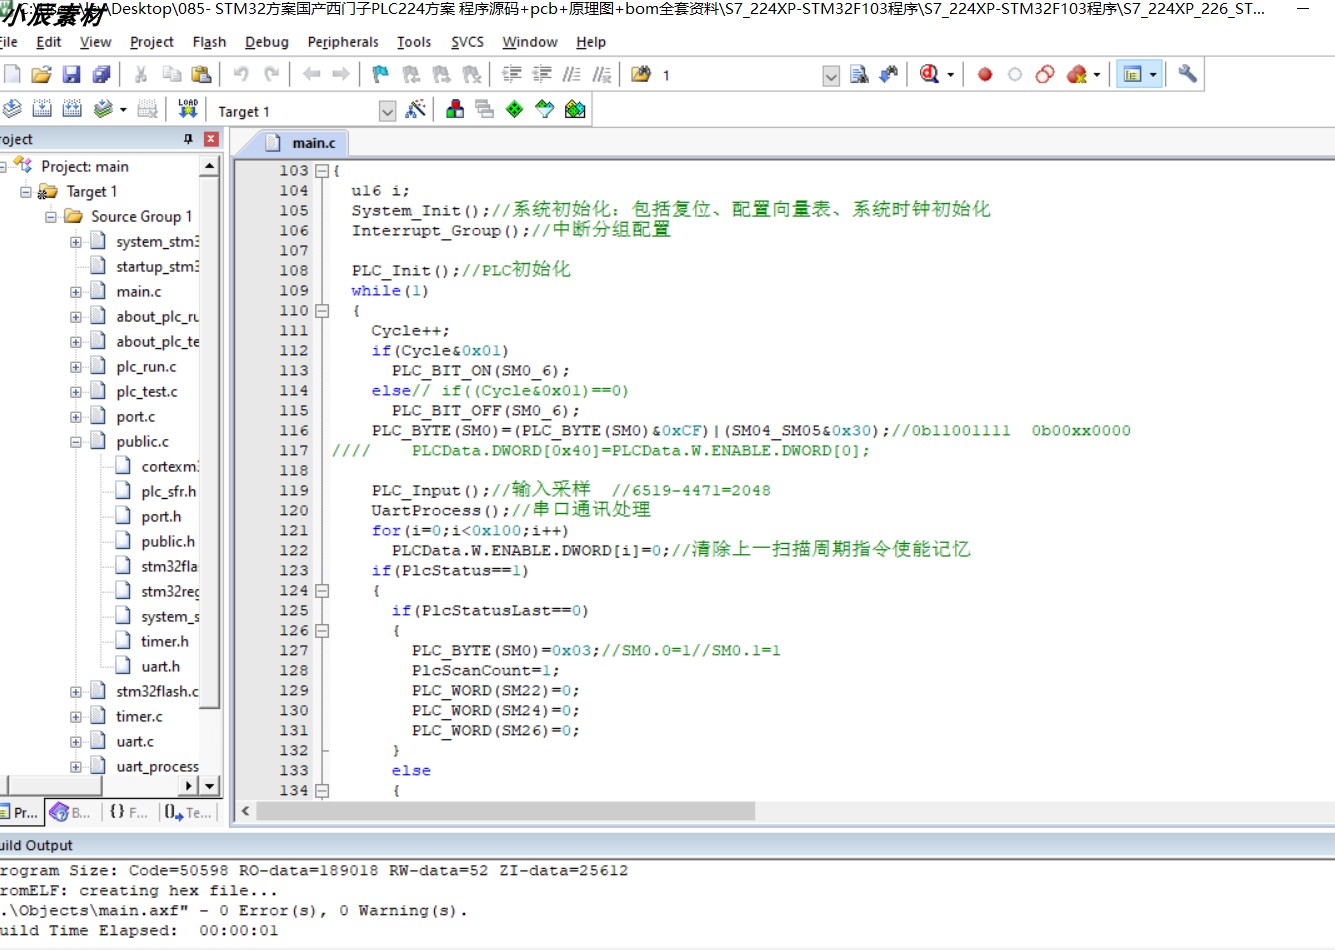Open Options for Target with the magic wand icon
Image resolution: width=1335 pixels, height=950 pixels.
tap(416, 109)
